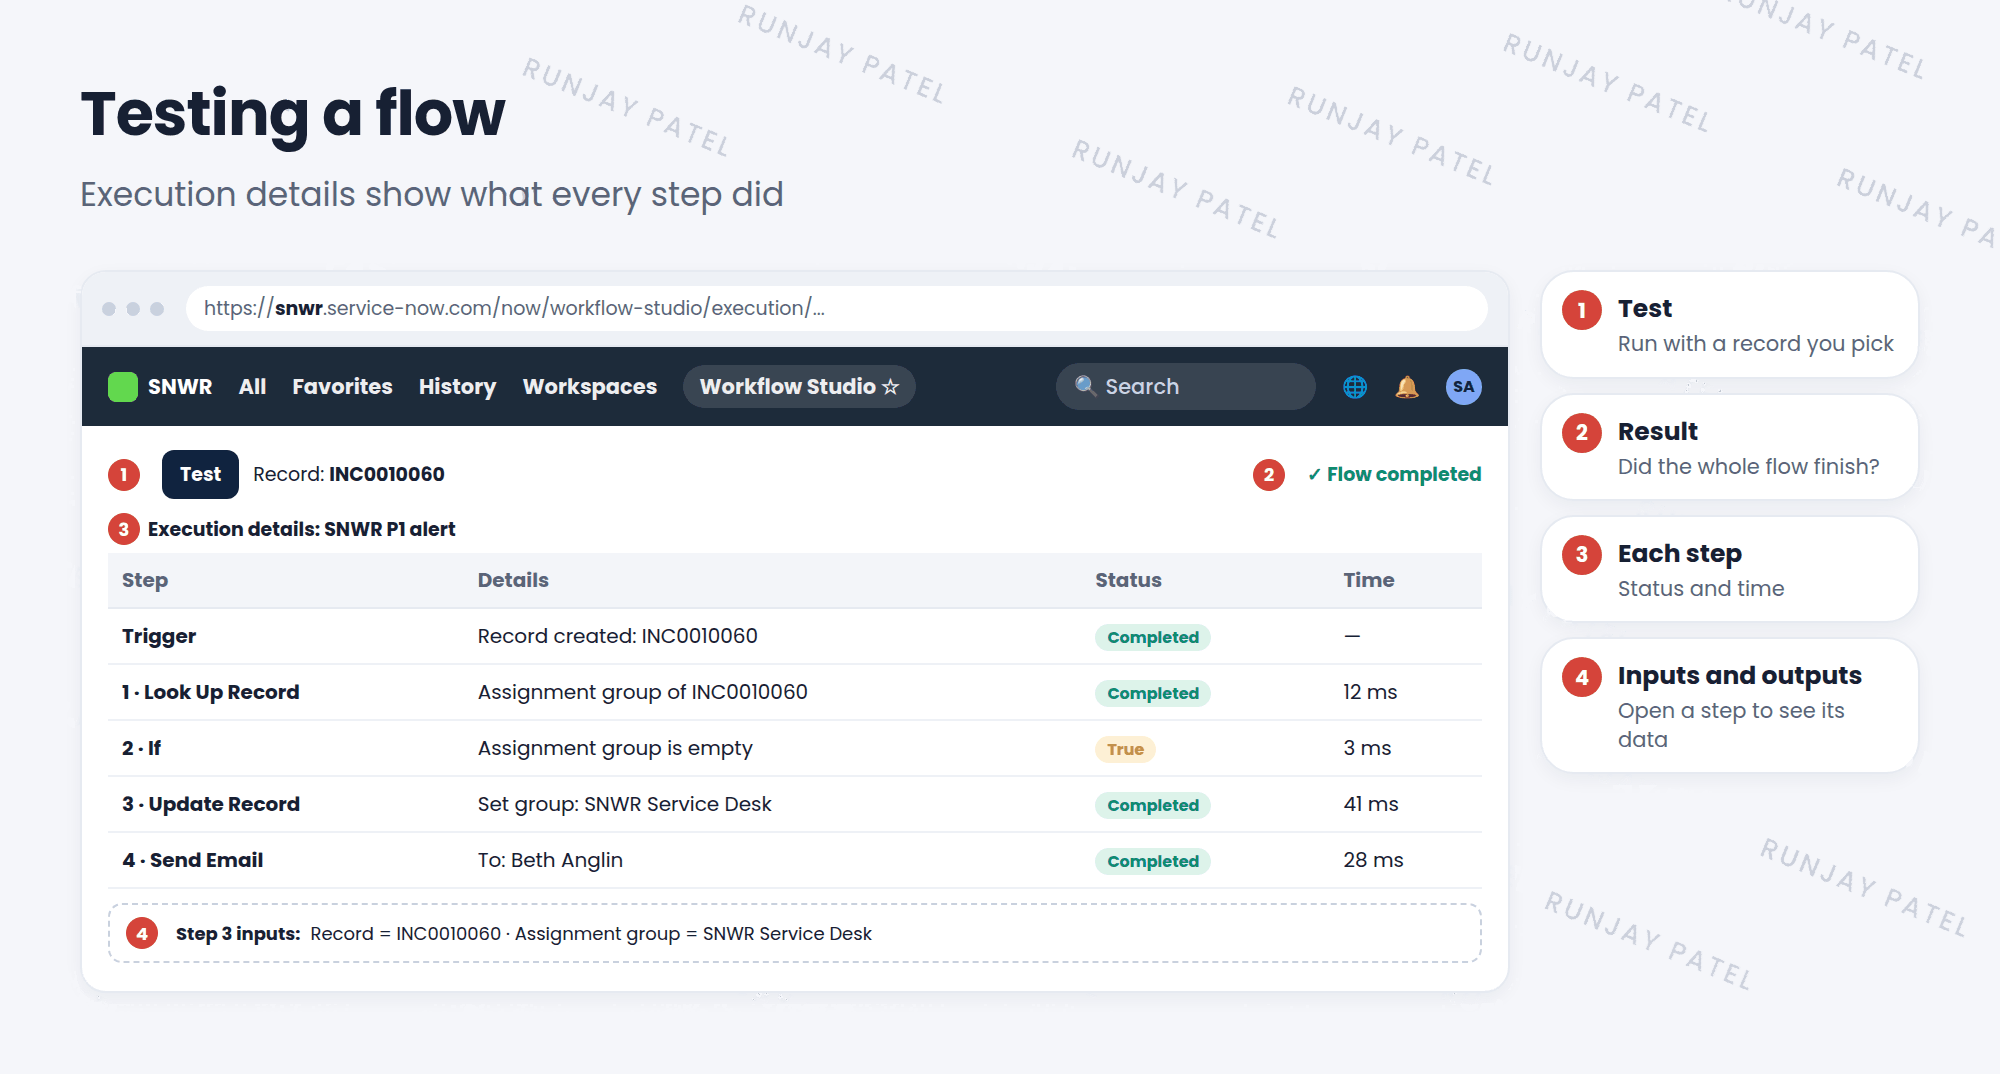
Task: Click Execution details: SNWR P1 alert heading
Action: (x=301, y=529)
